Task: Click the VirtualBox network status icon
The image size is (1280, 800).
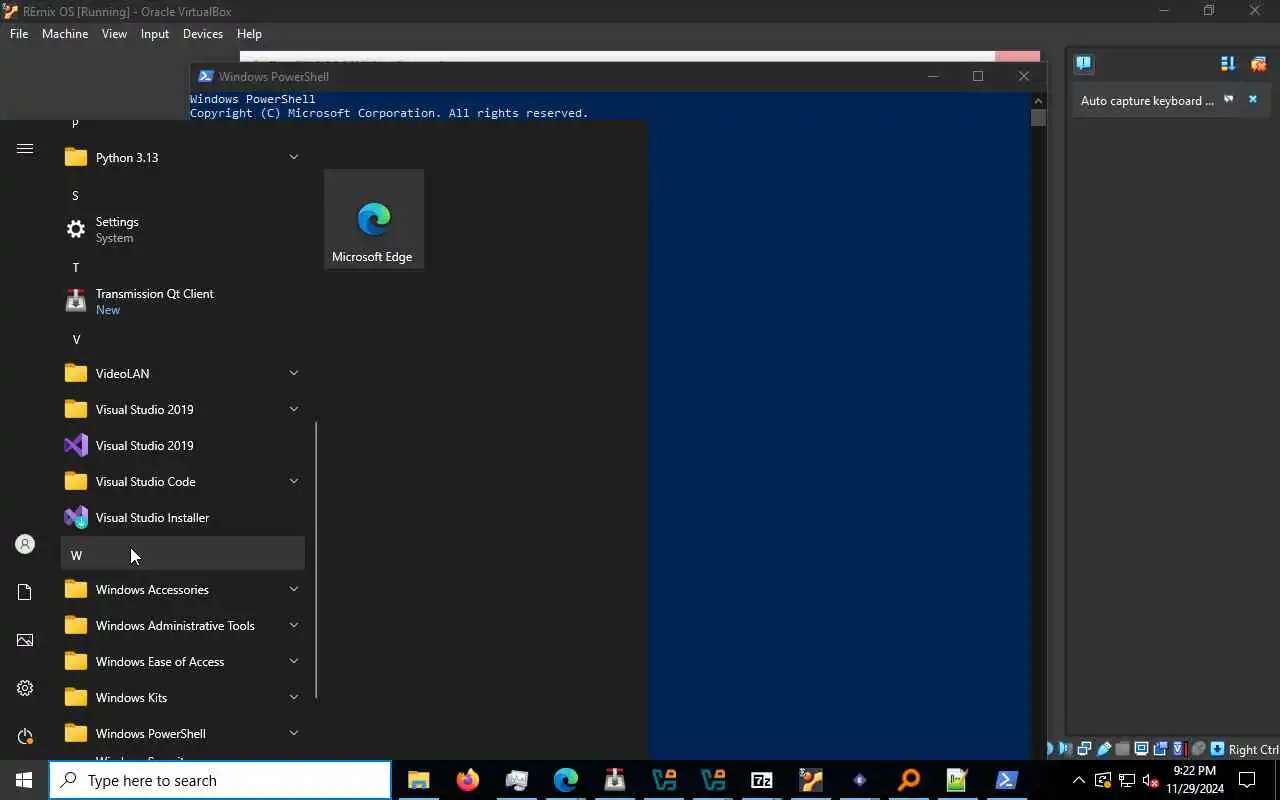Action: coord(1084,749)
